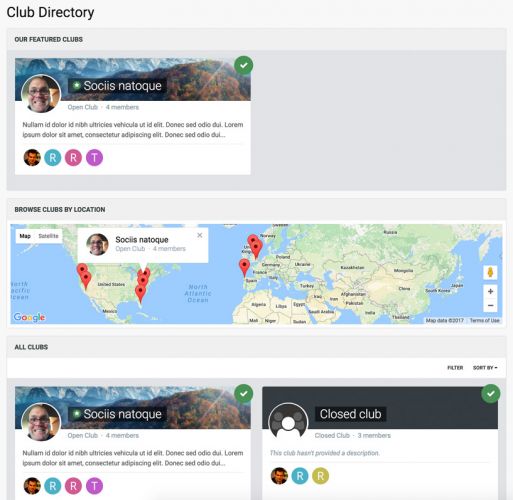This screenshot has height=500, width=513.
Task: Click the purple T member avatar in featured club
Action: 95,157
